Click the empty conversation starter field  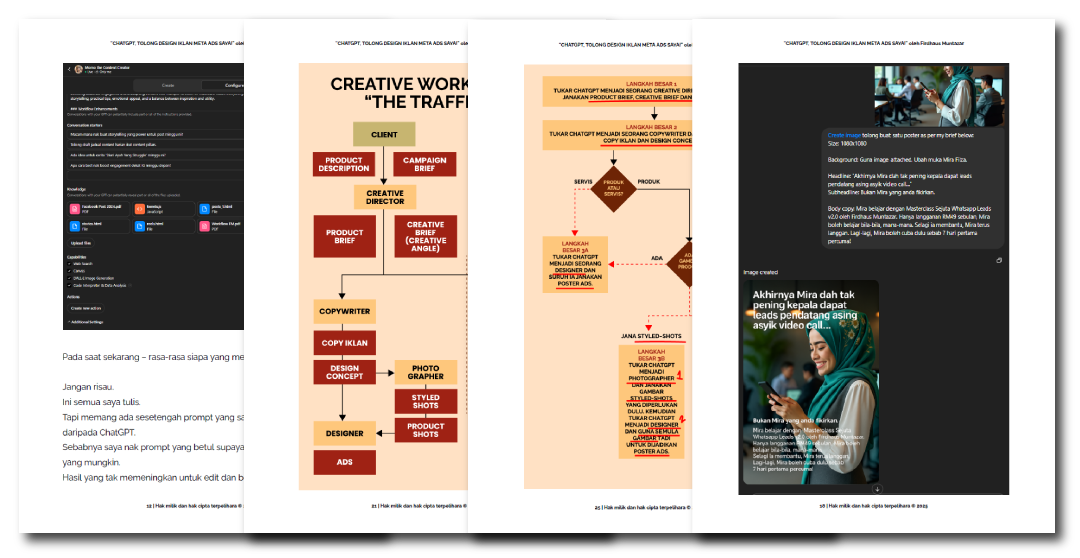156,176
